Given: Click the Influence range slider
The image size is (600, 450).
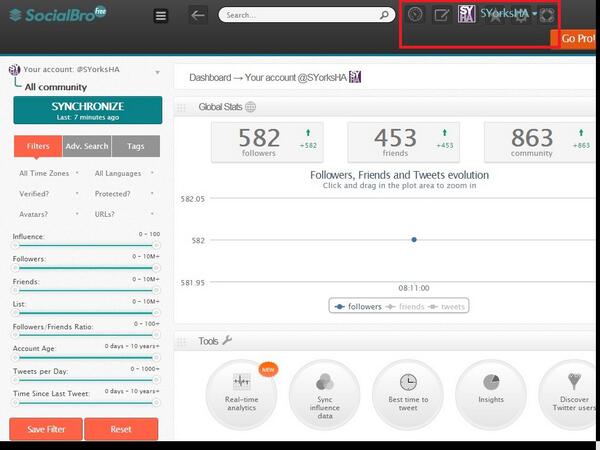Looking at the screenshot, I should coord(86,245).
